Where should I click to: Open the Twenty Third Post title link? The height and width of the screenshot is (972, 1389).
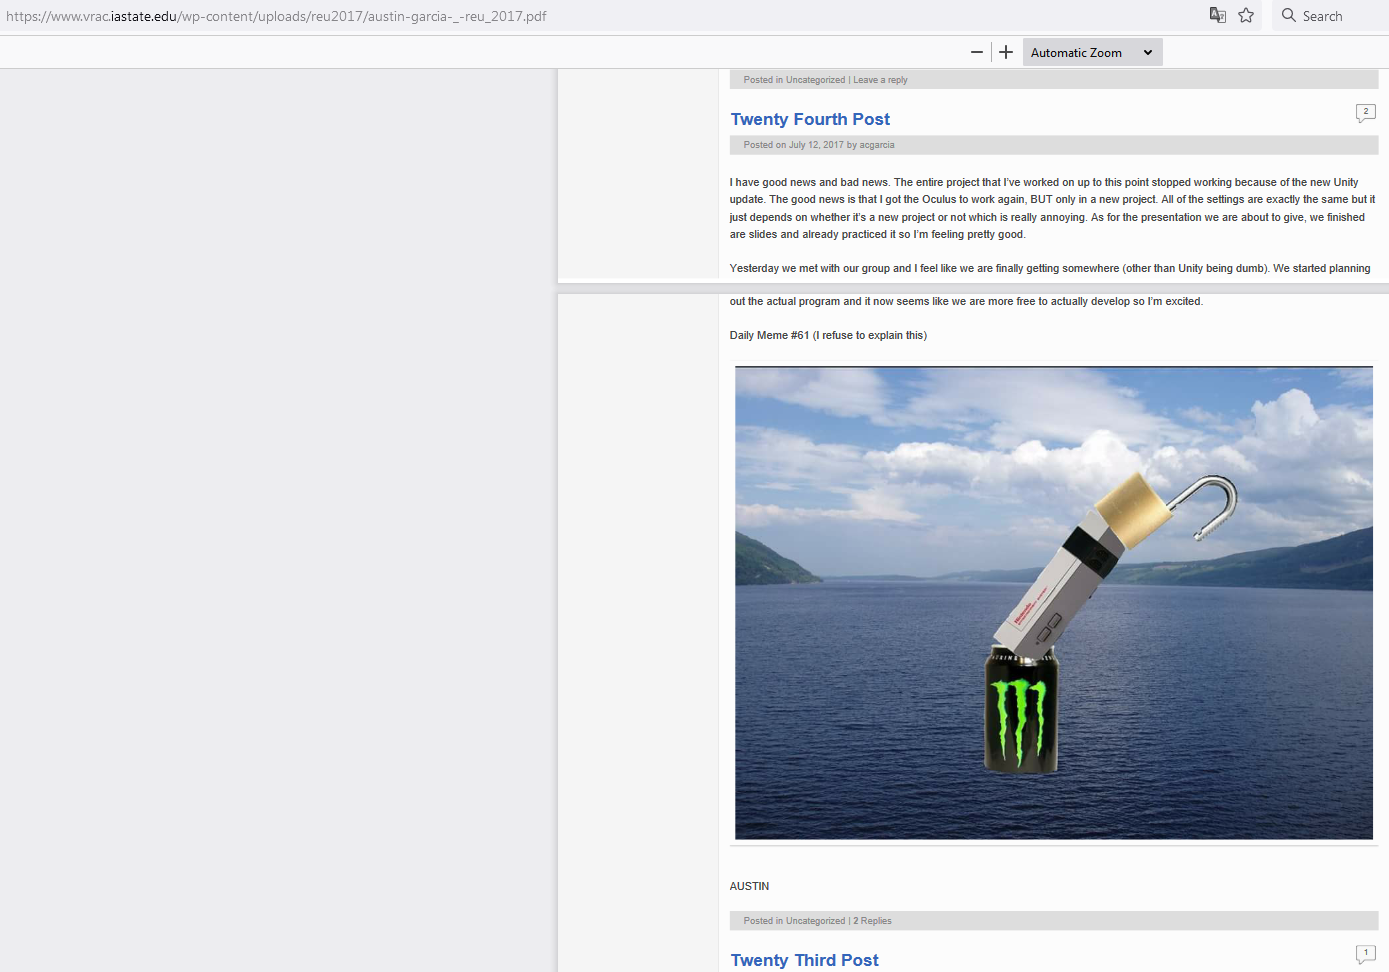(804, 960)
